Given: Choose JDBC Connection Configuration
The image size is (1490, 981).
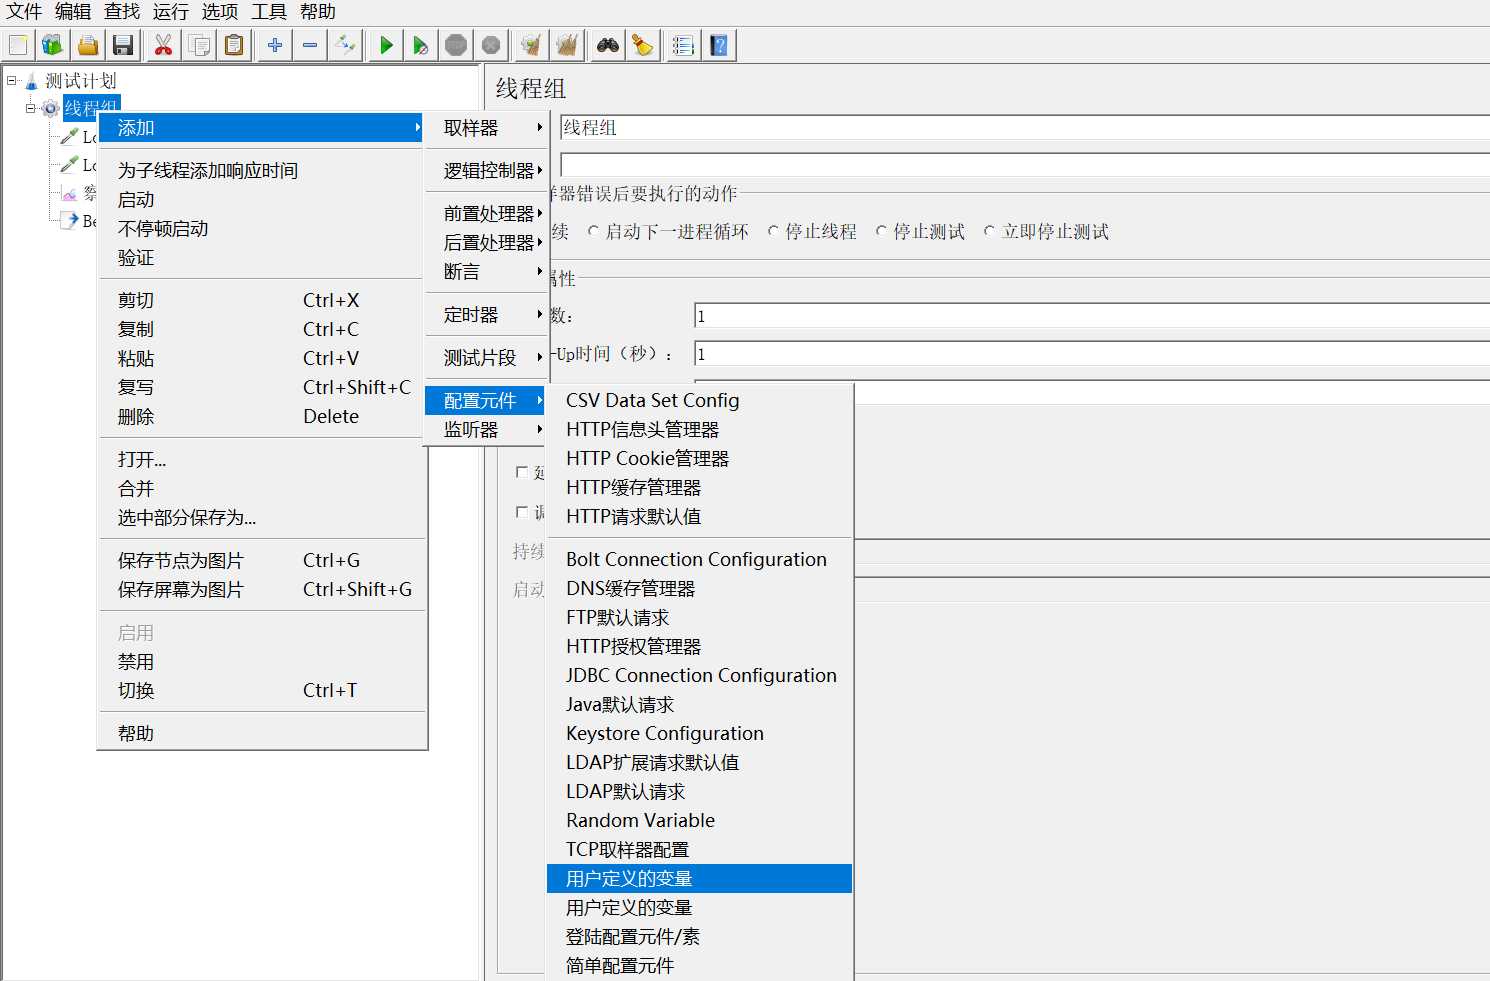Looking at the screenshot, I should (x=700, y=676).
